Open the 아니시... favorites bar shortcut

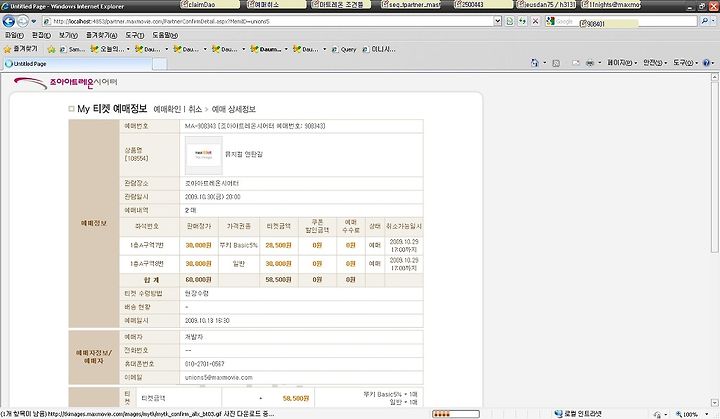pos(379,49)
